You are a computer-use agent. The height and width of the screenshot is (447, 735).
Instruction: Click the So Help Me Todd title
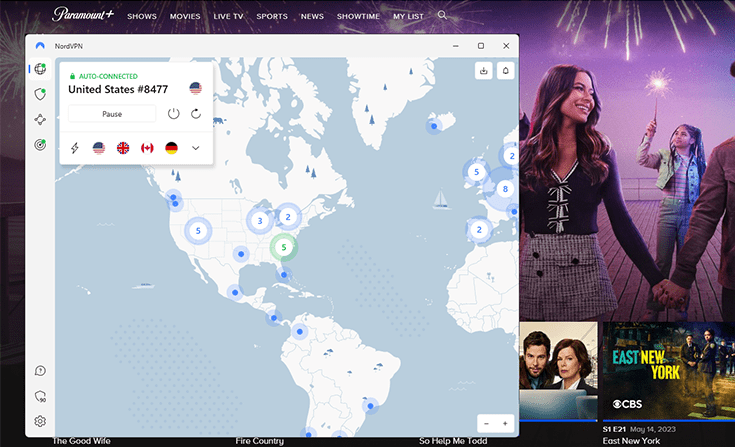(453, 441)
